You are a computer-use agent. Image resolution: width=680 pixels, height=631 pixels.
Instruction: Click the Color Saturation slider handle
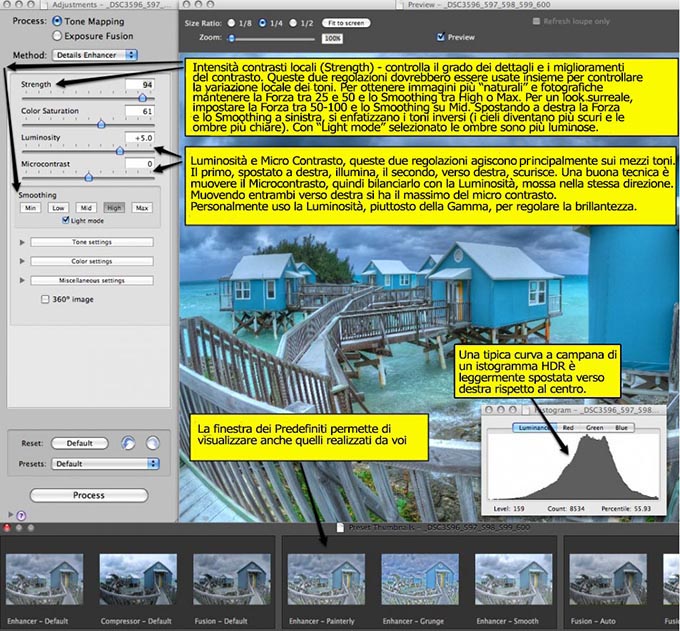101,124
